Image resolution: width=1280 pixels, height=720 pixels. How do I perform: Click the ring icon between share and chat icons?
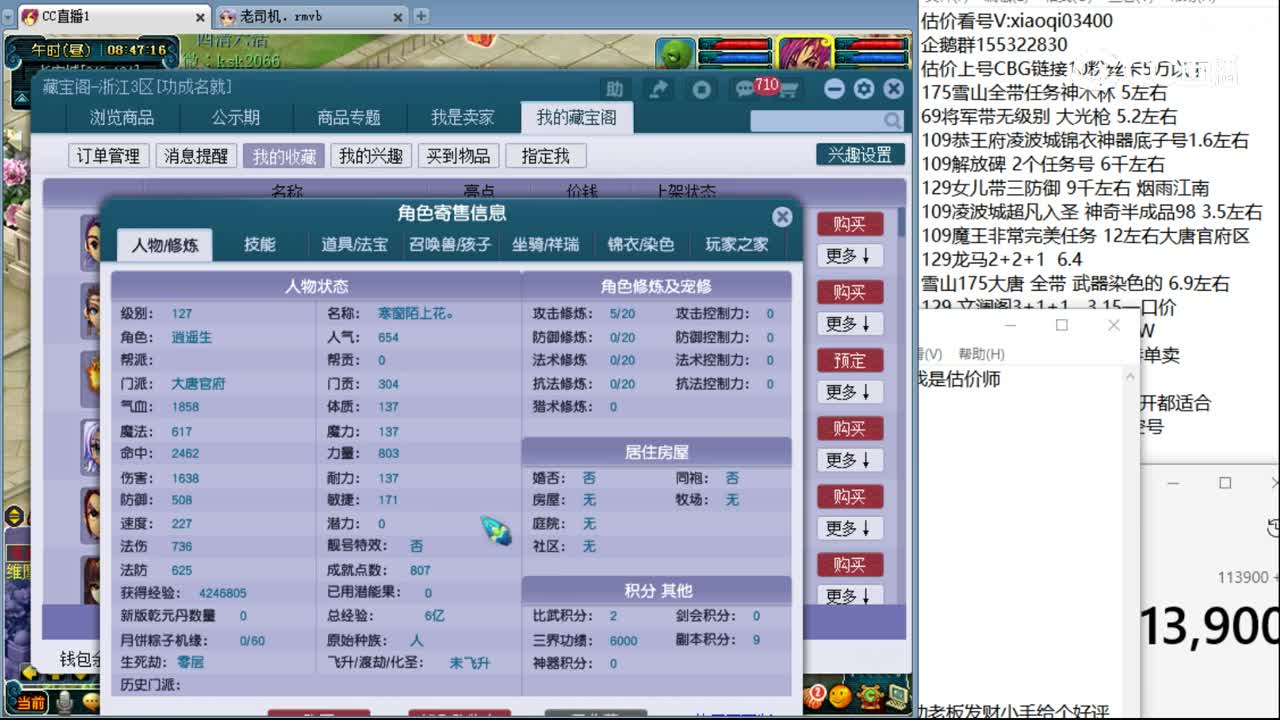click(701, 87)
